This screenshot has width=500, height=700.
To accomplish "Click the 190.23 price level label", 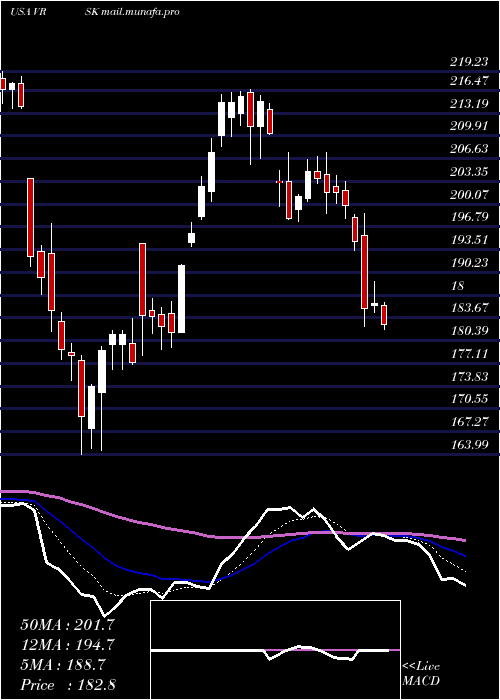I will pos(469,263).
